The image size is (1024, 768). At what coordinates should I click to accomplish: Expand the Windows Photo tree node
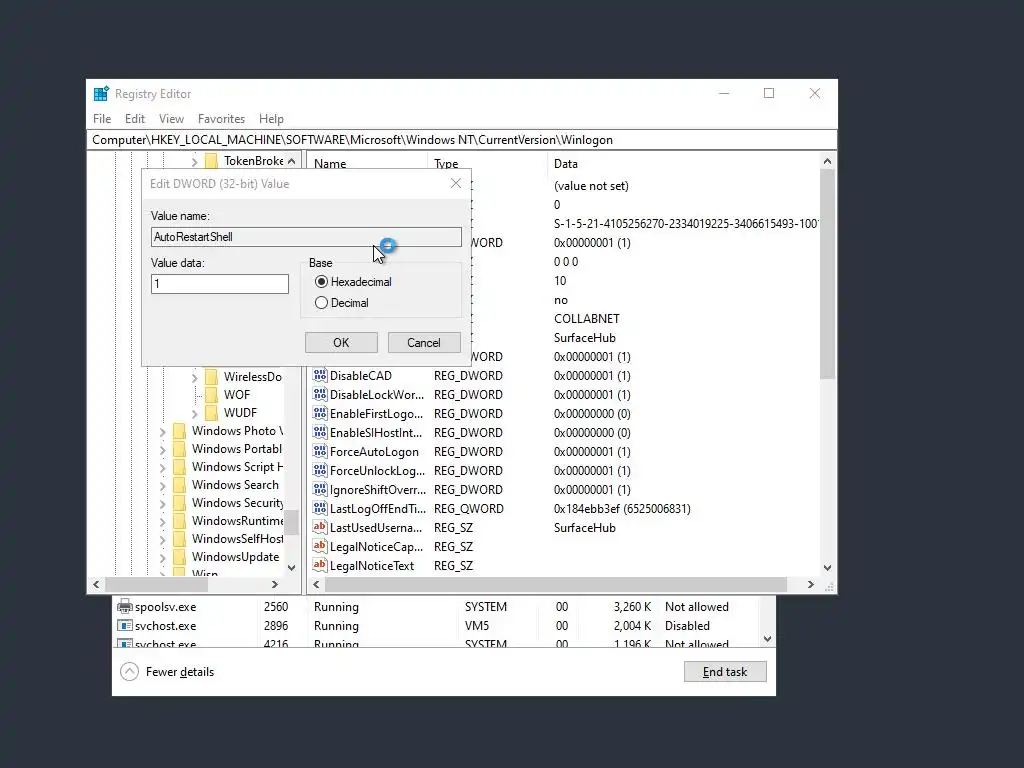pos(163,432)
